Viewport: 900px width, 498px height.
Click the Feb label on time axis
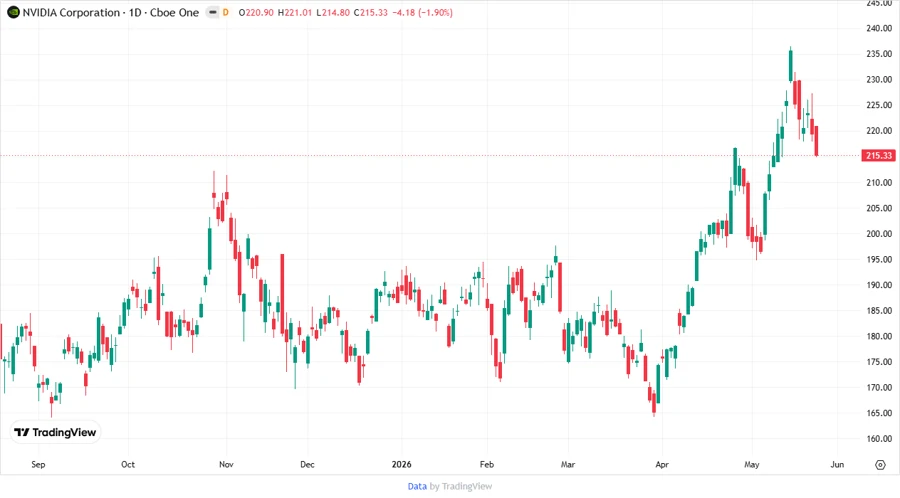pos(487,464)
